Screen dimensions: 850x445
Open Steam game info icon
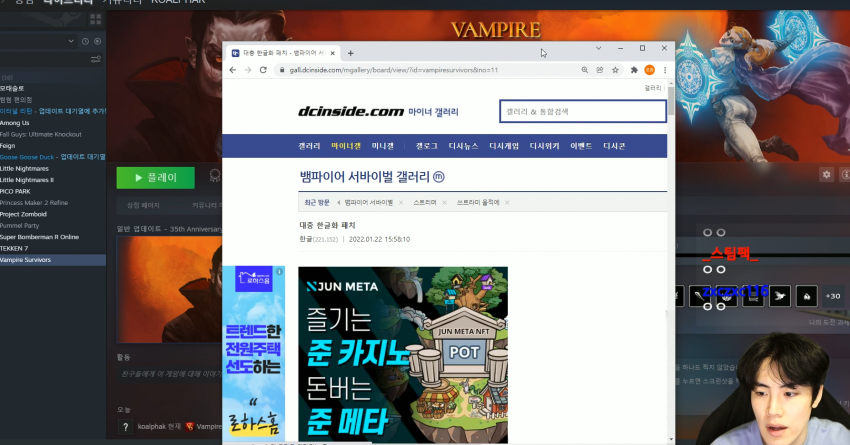pyautogui.click(x=845, y=175)
